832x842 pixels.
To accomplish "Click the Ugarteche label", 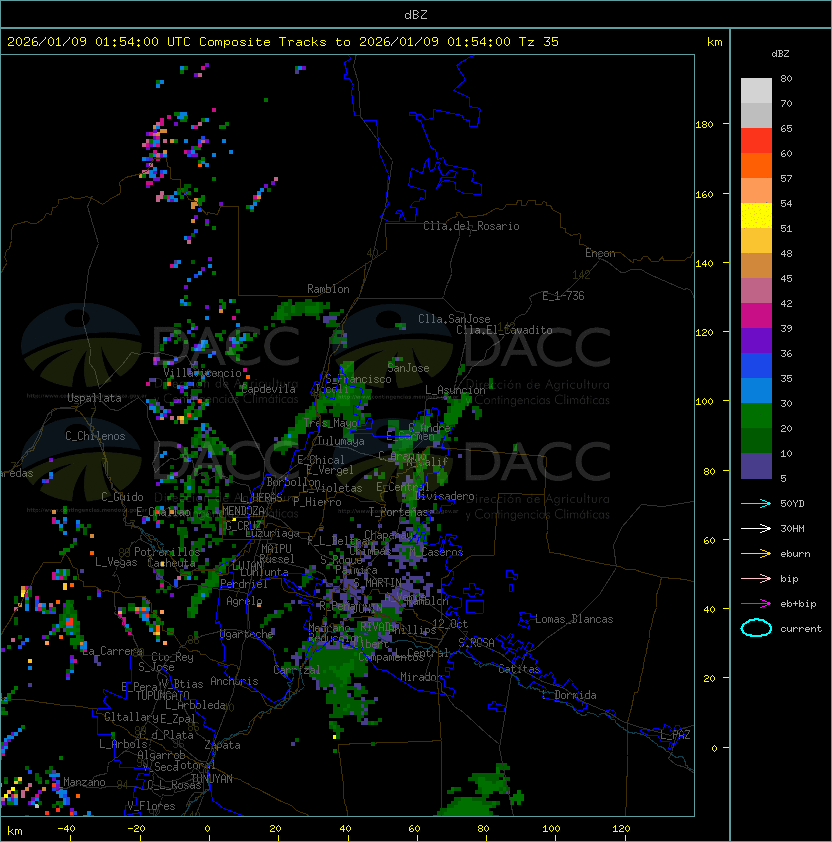I will coord(247,634).
